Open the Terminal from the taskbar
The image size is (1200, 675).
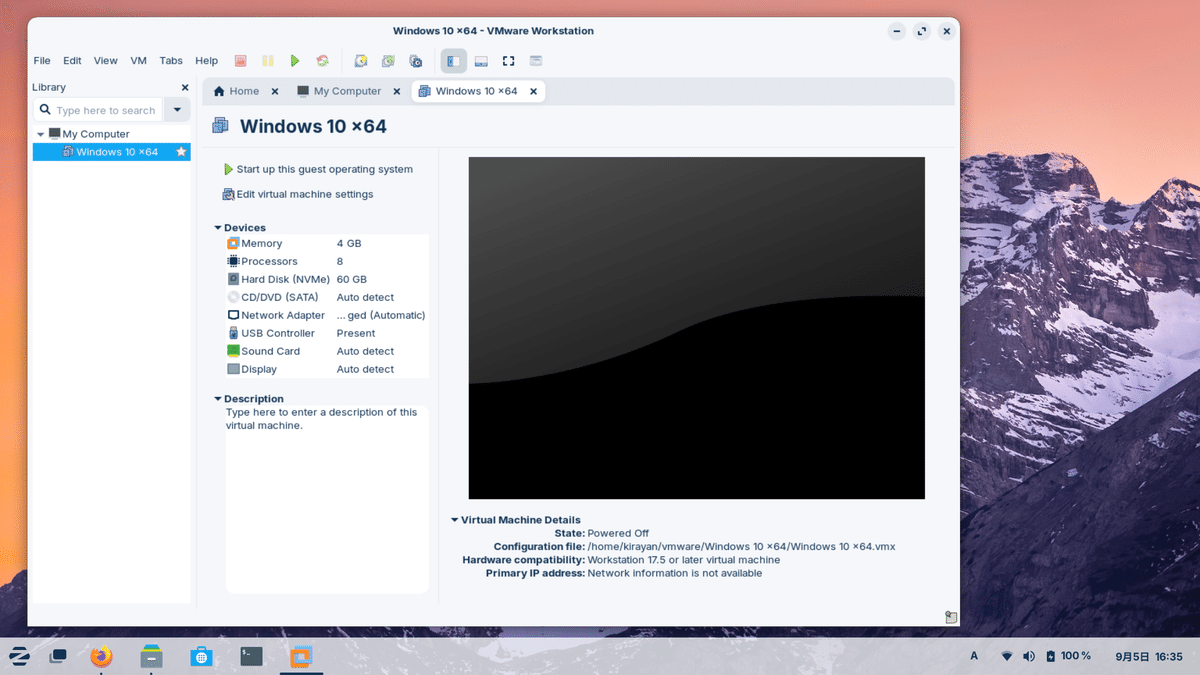251,656
